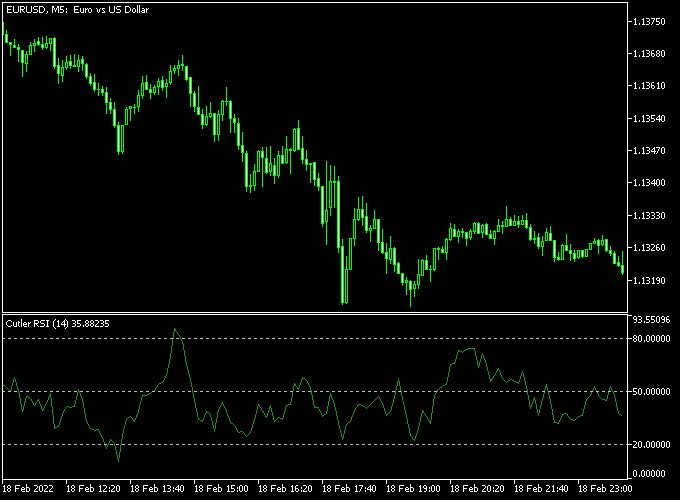Image resolution: width=680 pixels, height=500 pixels.
Task: Click the 18 Feb 21:40 time label
Action: 541,489
